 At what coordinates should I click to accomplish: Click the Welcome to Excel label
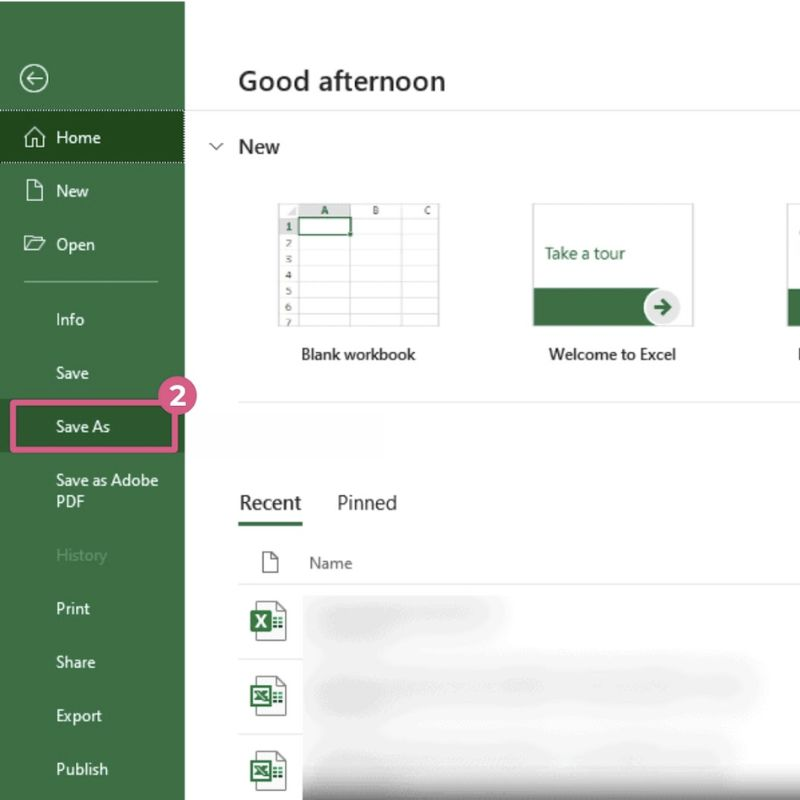612,354
